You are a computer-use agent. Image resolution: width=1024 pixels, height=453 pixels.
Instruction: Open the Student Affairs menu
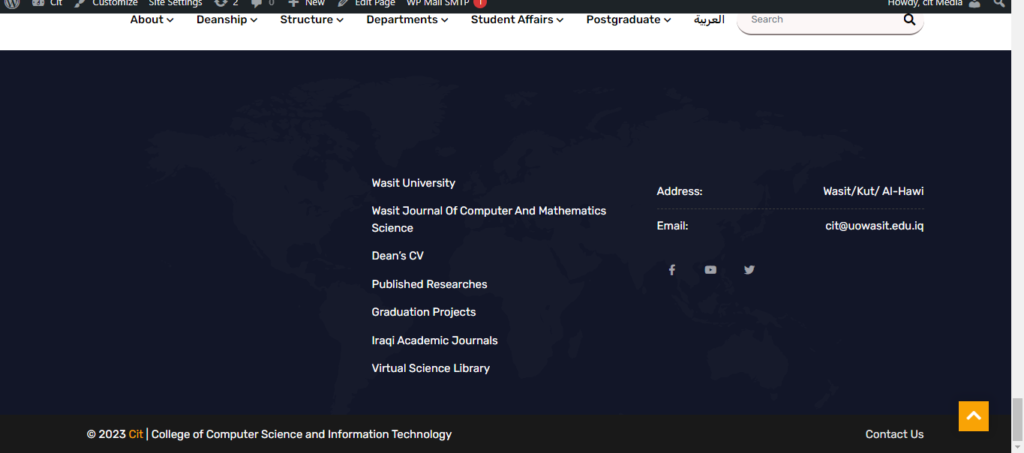click(517, 20)
